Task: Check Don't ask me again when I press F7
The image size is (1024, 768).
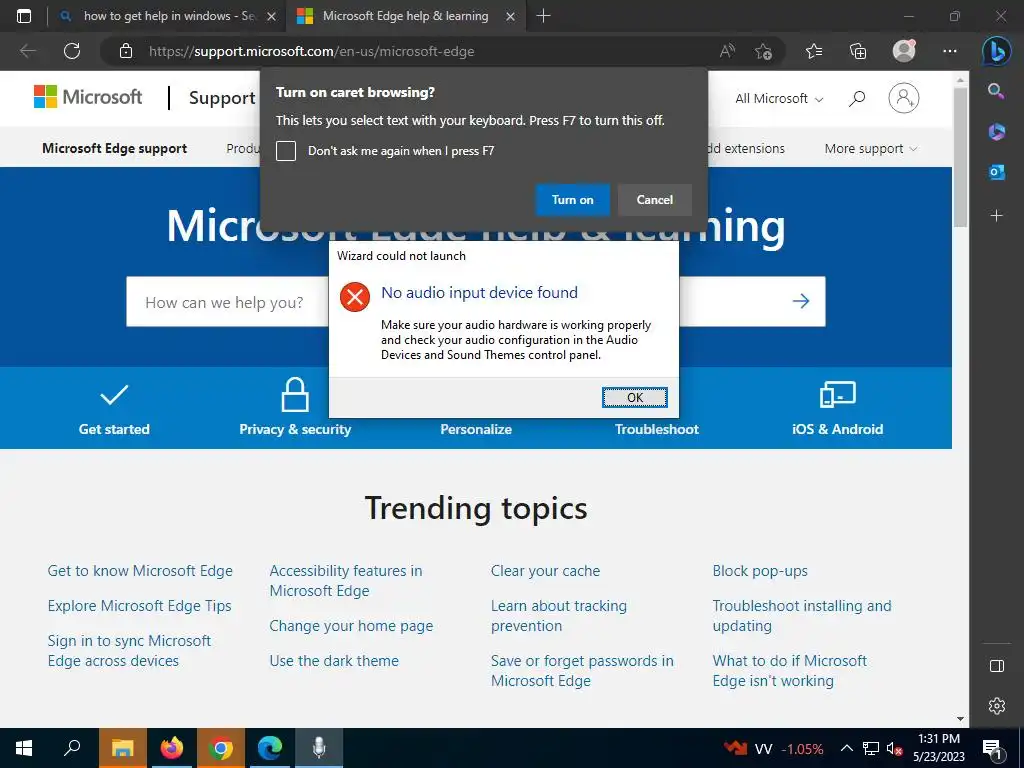Action: point(286,151)
